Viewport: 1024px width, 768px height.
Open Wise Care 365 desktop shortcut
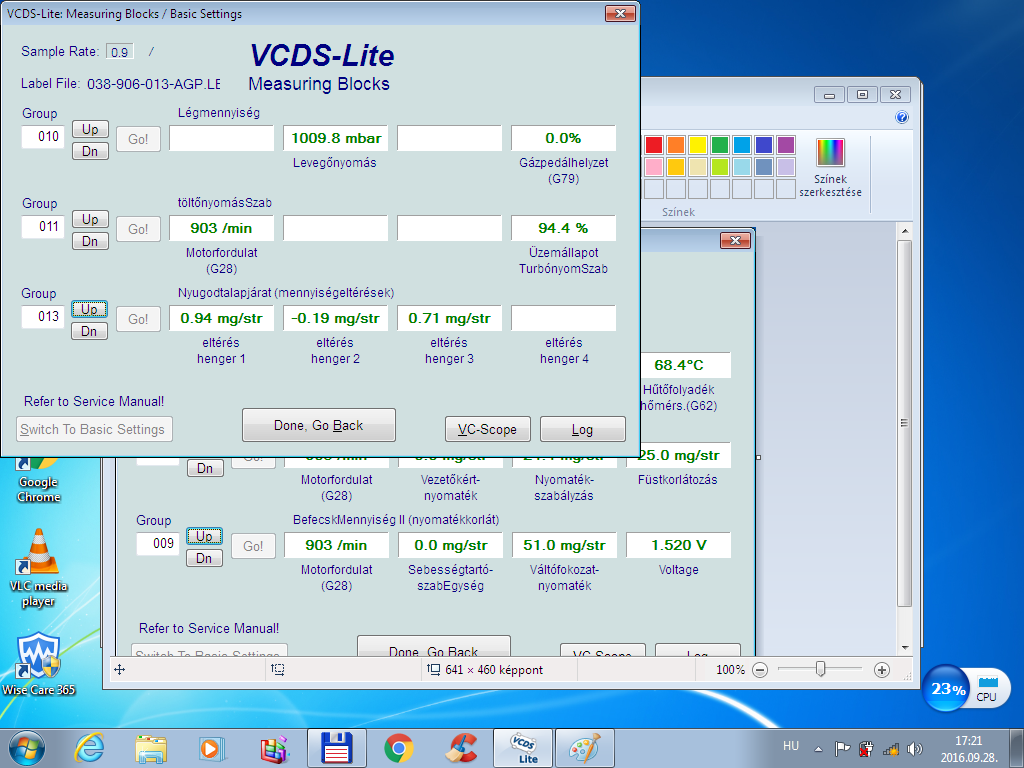39,663
